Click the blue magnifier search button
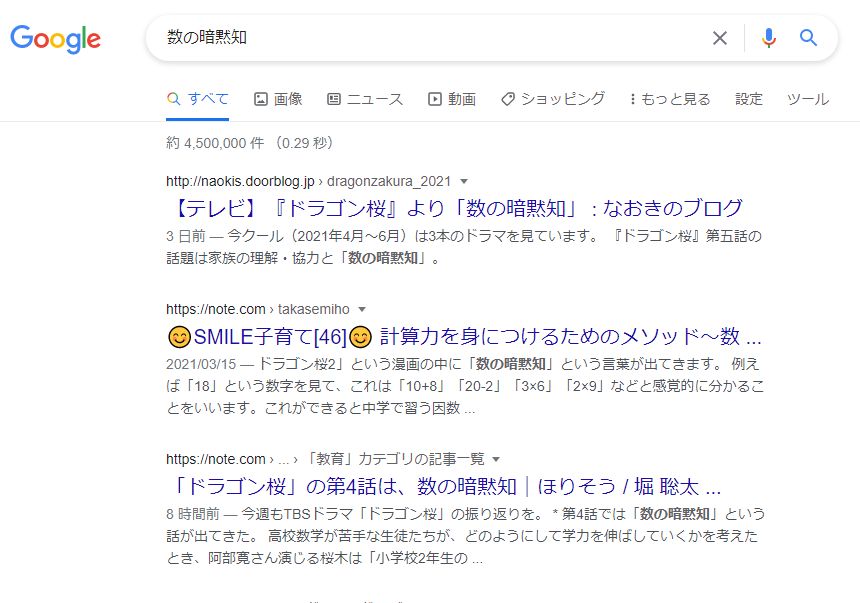 point(808,38)
